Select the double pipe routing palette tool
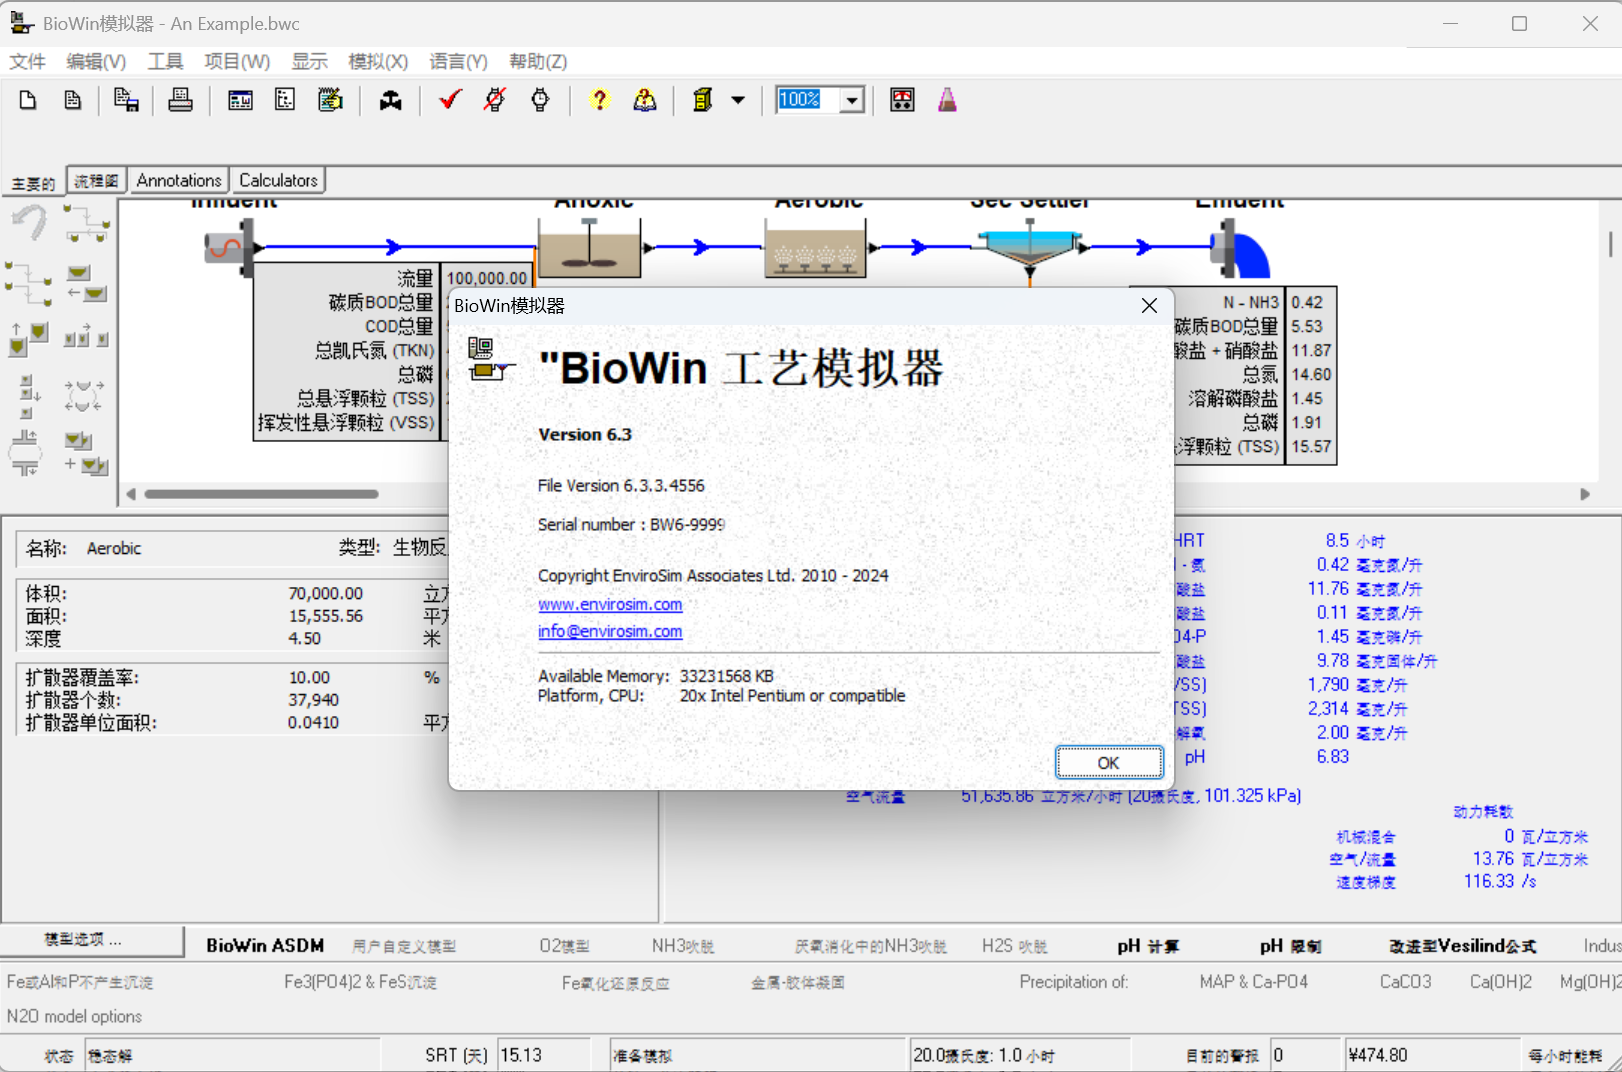The image size is (1622, 1072). (28, 283)
